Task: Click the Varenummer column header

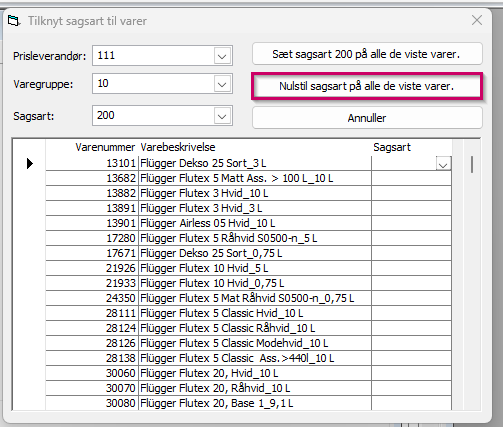Action: [105, 147]
